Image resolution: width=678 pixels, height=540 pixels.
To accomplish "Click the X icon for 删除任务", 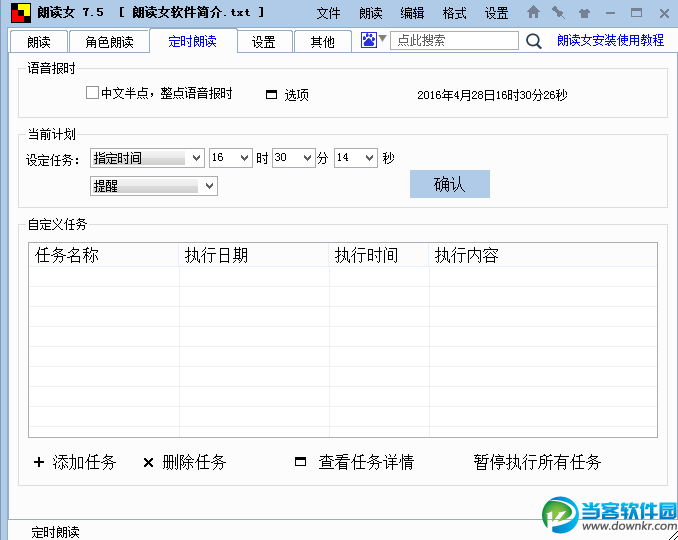I will tap(148, 463).
